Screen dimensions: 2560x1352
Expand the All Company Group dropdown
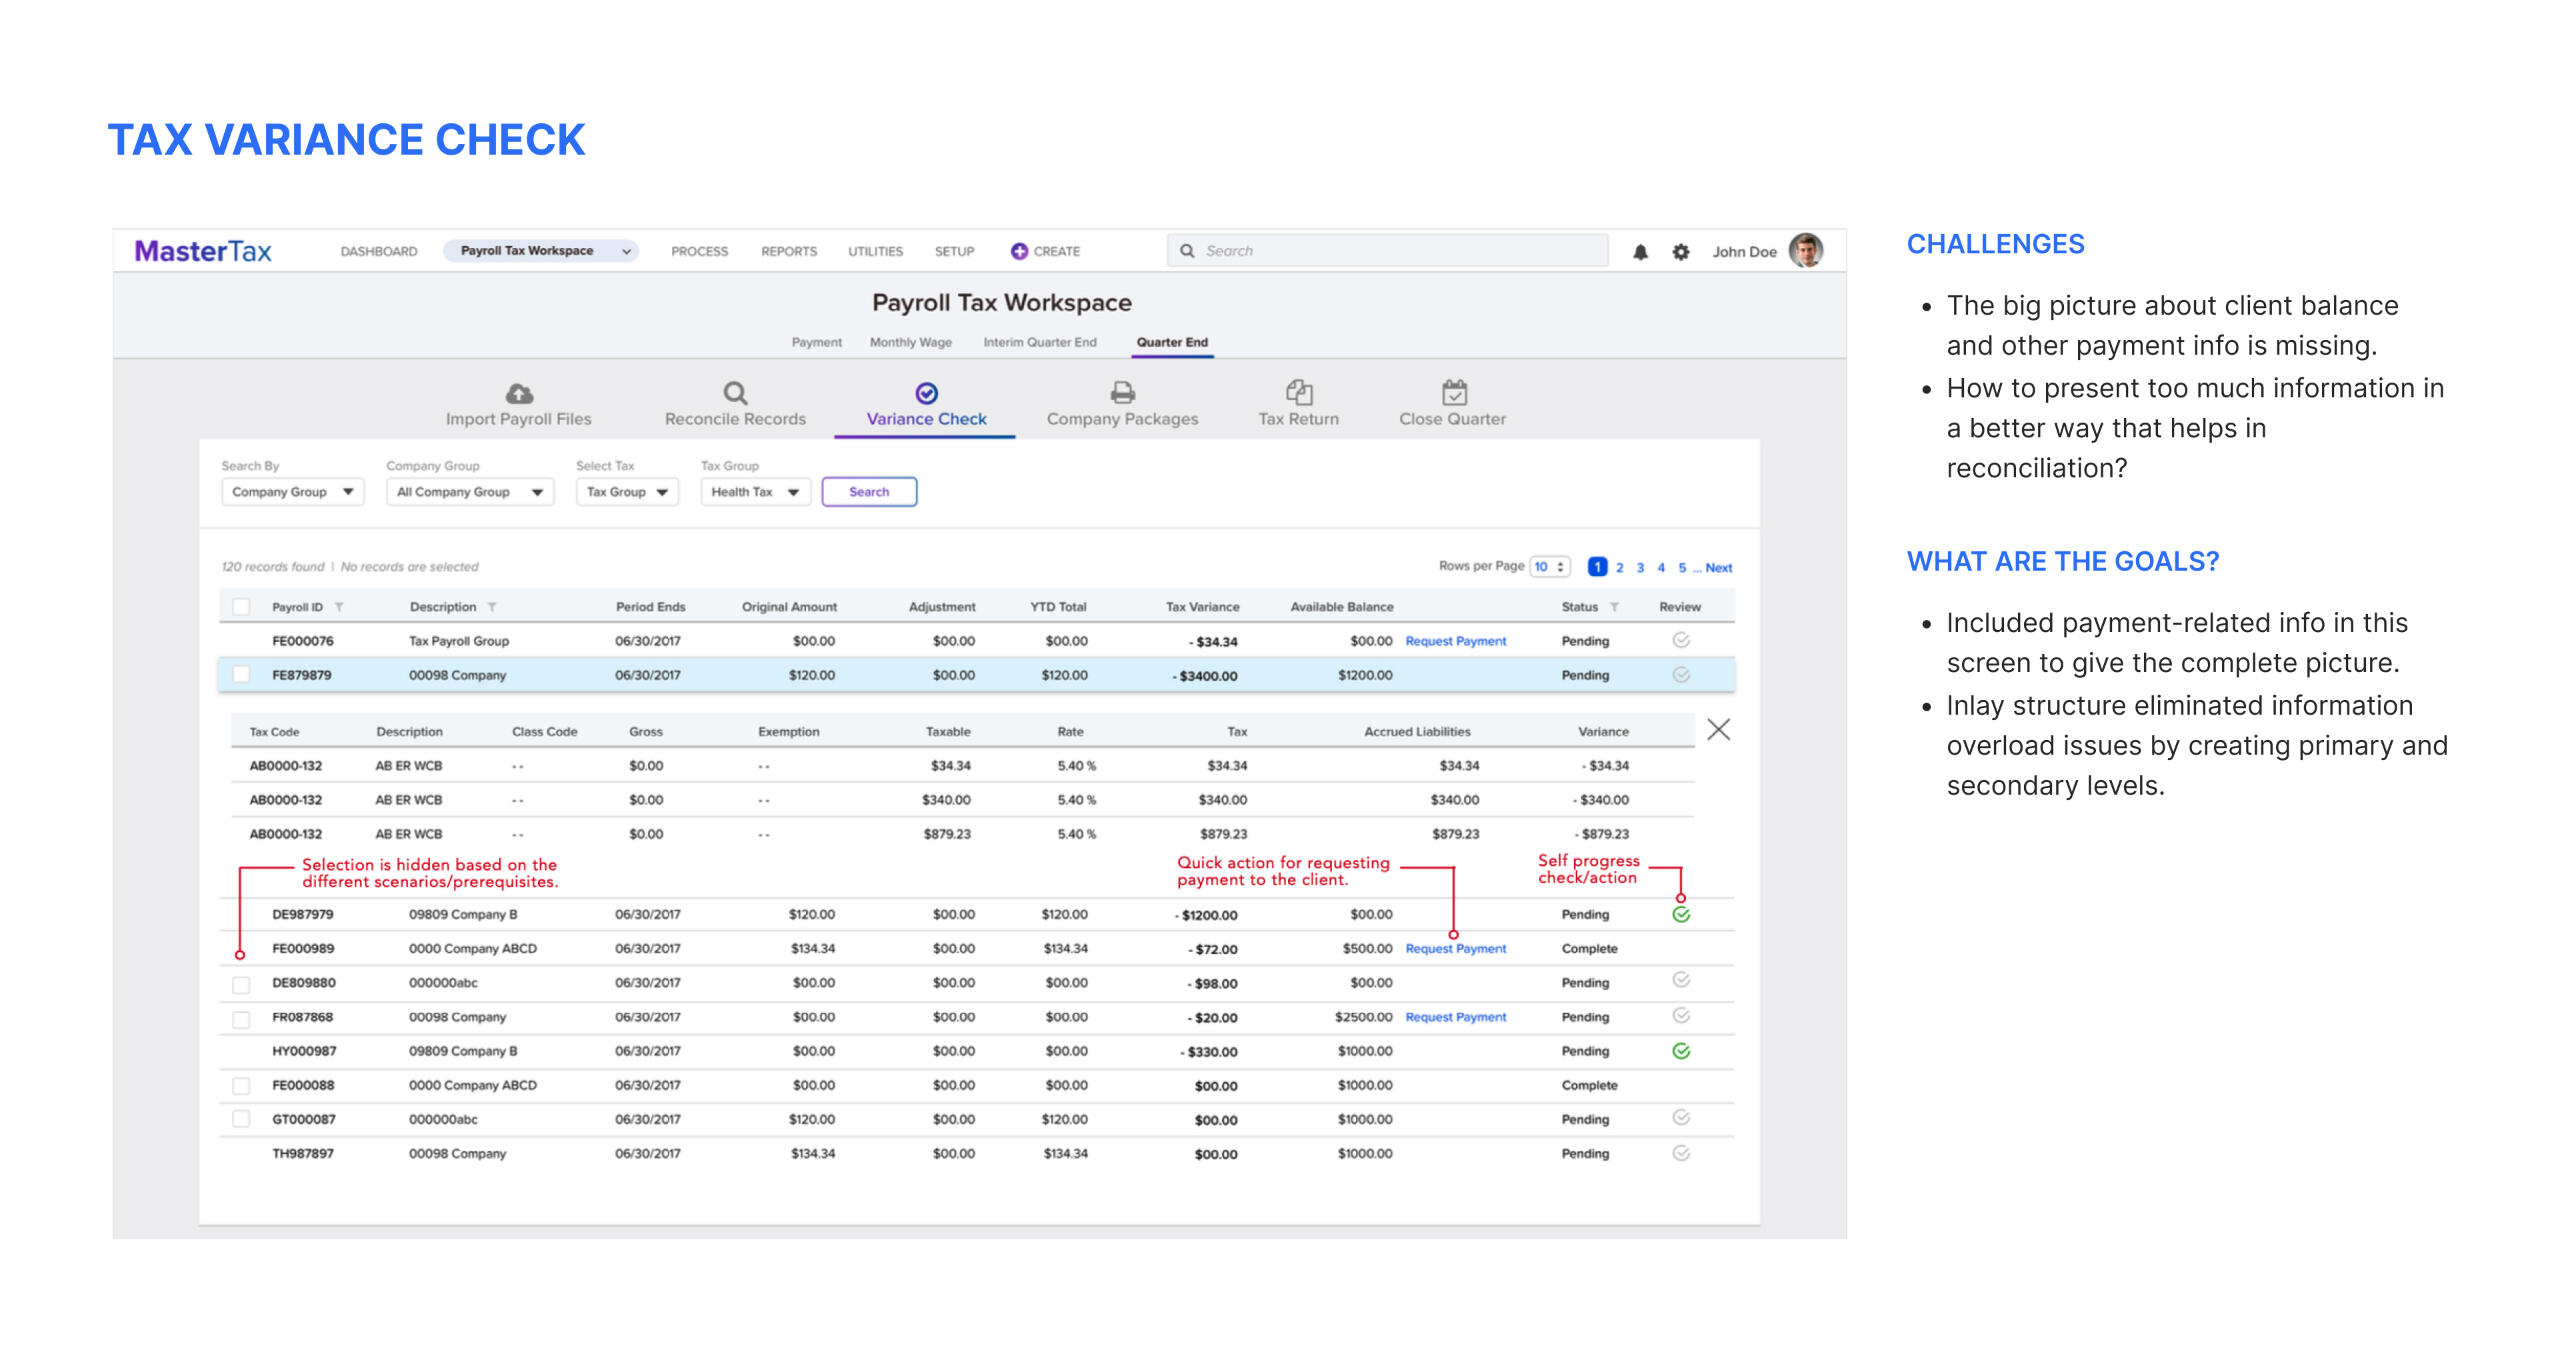[x=469, y=492]
